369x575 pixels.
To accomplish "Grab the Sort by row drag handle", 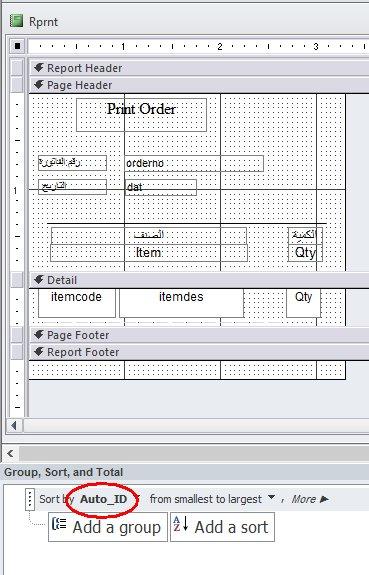I will pyautogui.click(x=30, y=499).
